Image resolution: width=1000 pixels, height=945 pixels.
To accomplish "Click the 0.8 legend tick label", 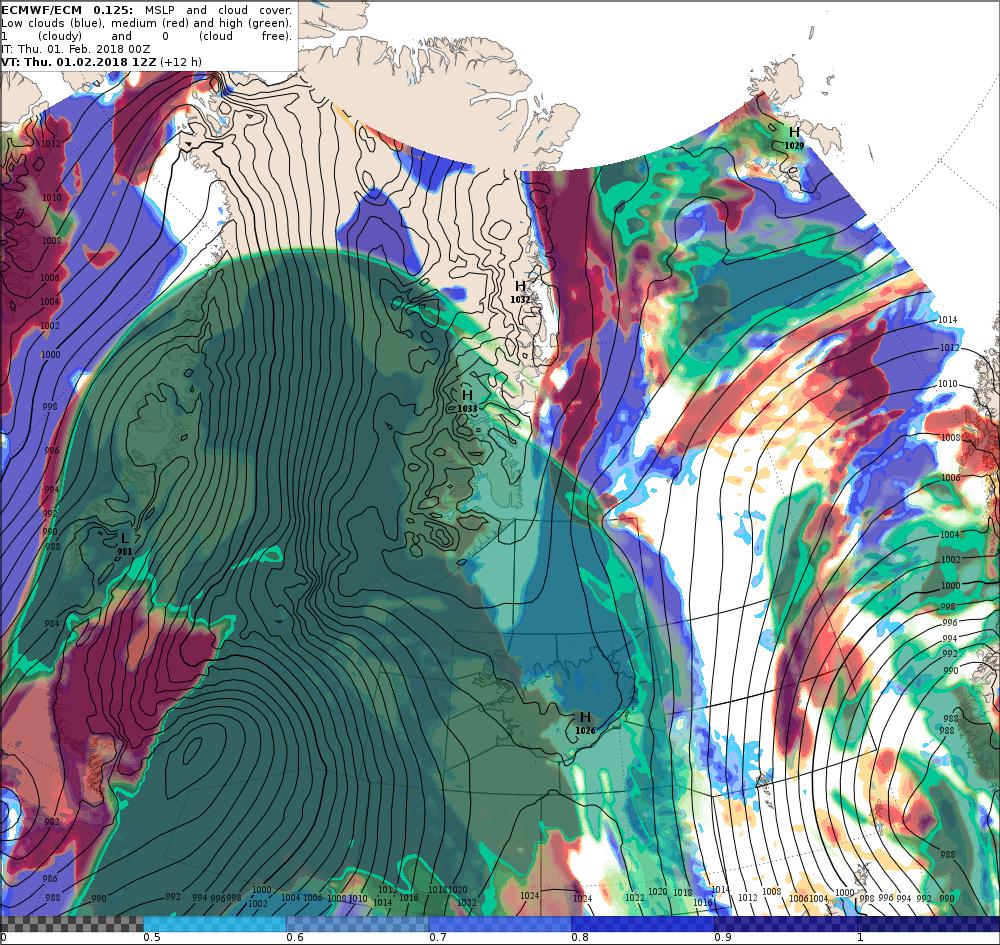I will pyautogui.click(x=580, y=937).
